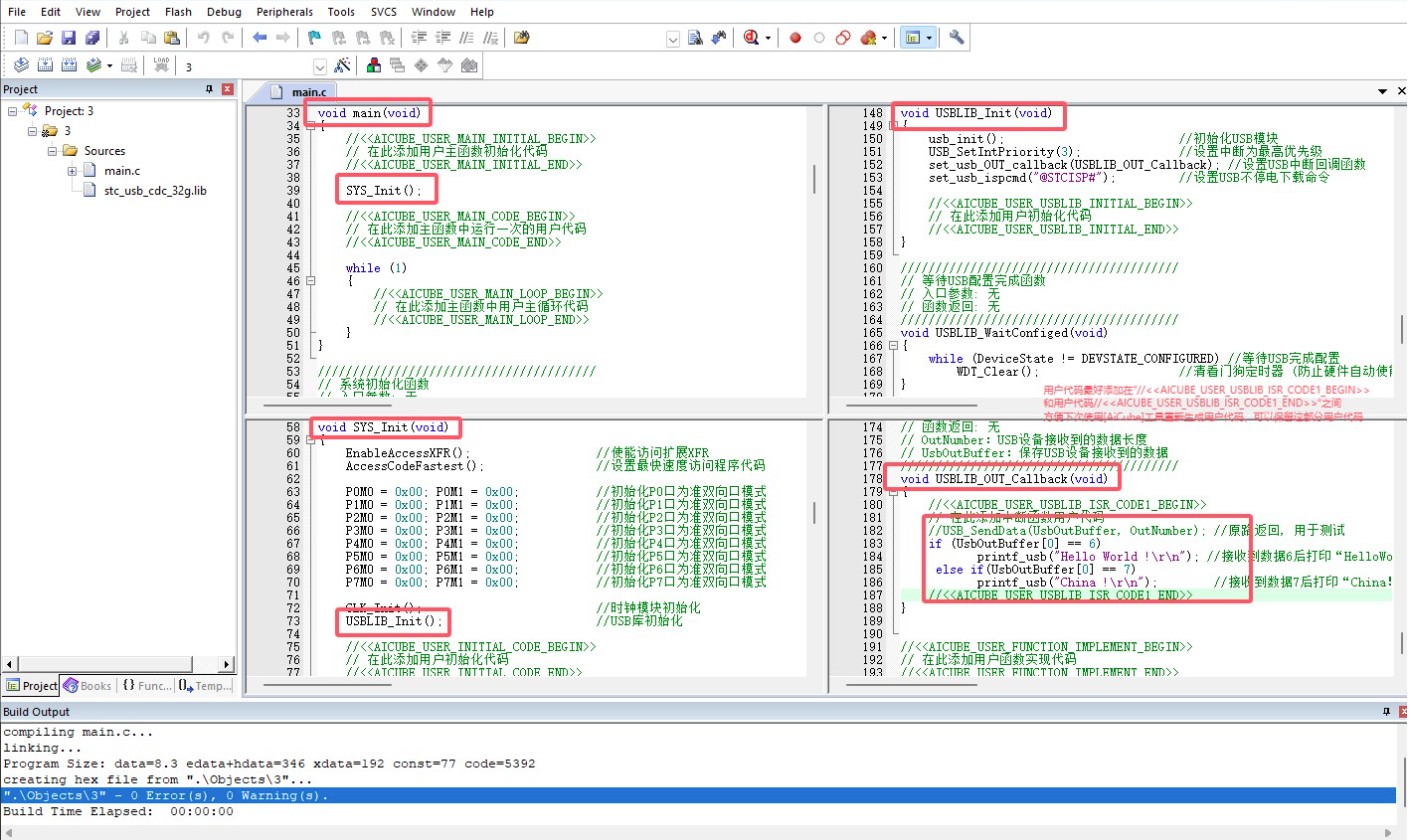
Task: Close the Project panel
Action: (228, 90)
